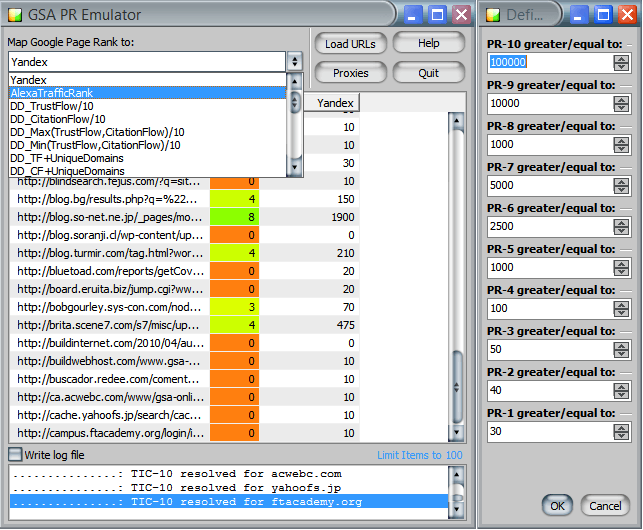
Task: Click the GSA PR Emulator title bar icon
Action: 15,15
